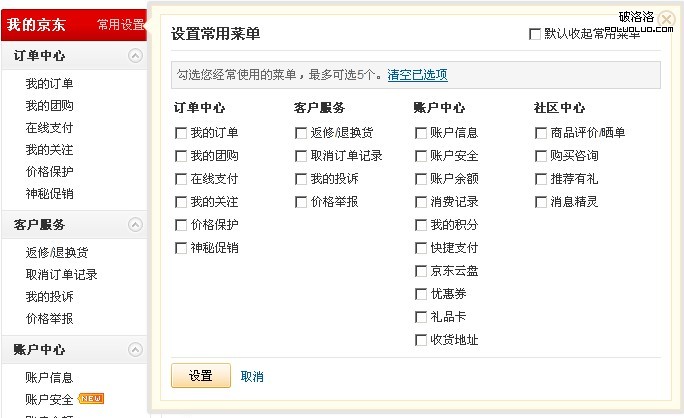Screen dimensions: 684x418
Task: Tick the 京东云盘 checkbox
Action: (421, 271)
